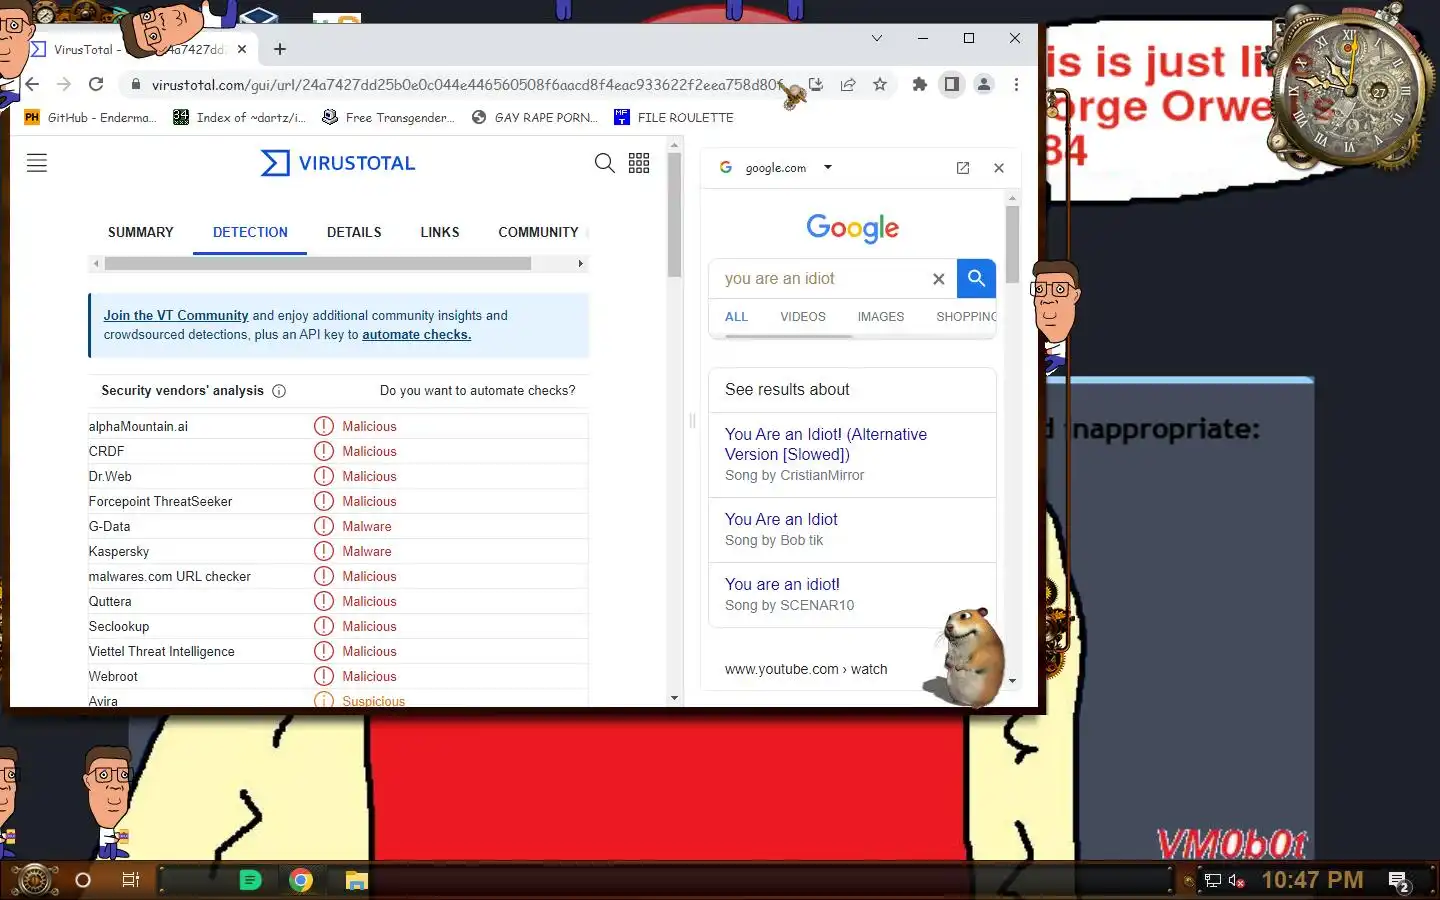Open the COMMUNITY tab
Screen dimensions: 1440x900
coord(538,232)
